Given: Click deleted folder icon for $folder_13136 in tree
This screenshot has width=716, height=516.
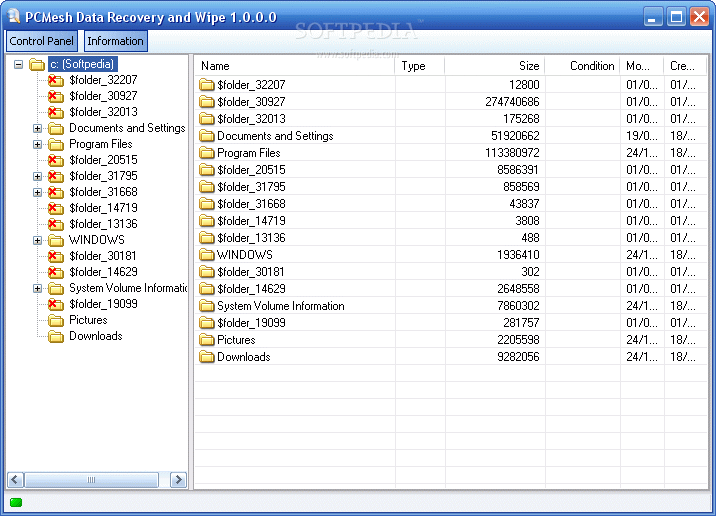Looking at the screenshot, I should click(x=56, y=224).
